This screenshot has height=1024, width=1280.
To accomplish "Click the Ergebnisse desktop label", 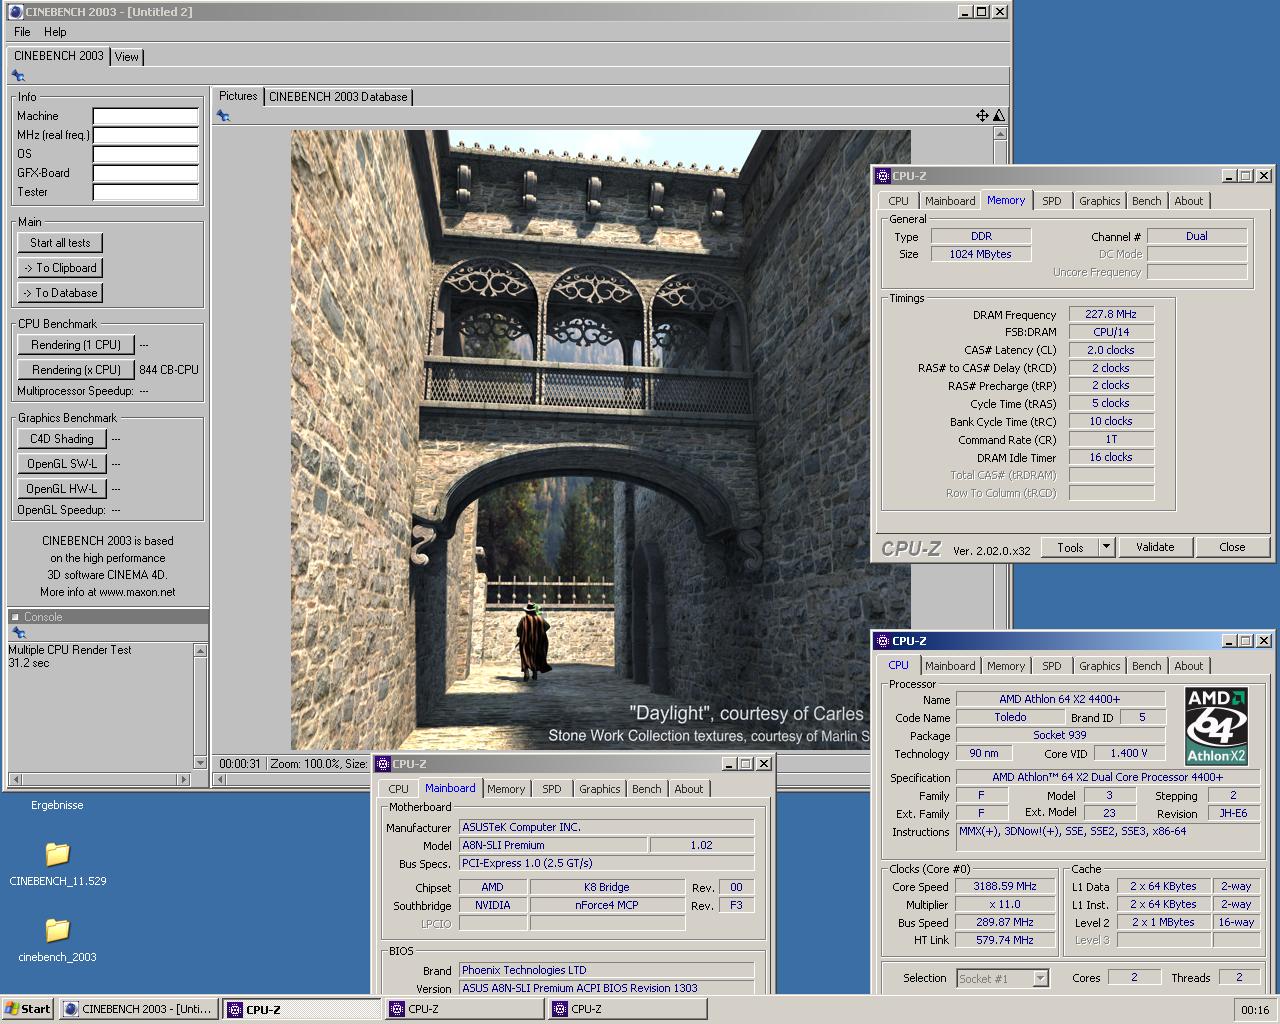I will point(57,805).
